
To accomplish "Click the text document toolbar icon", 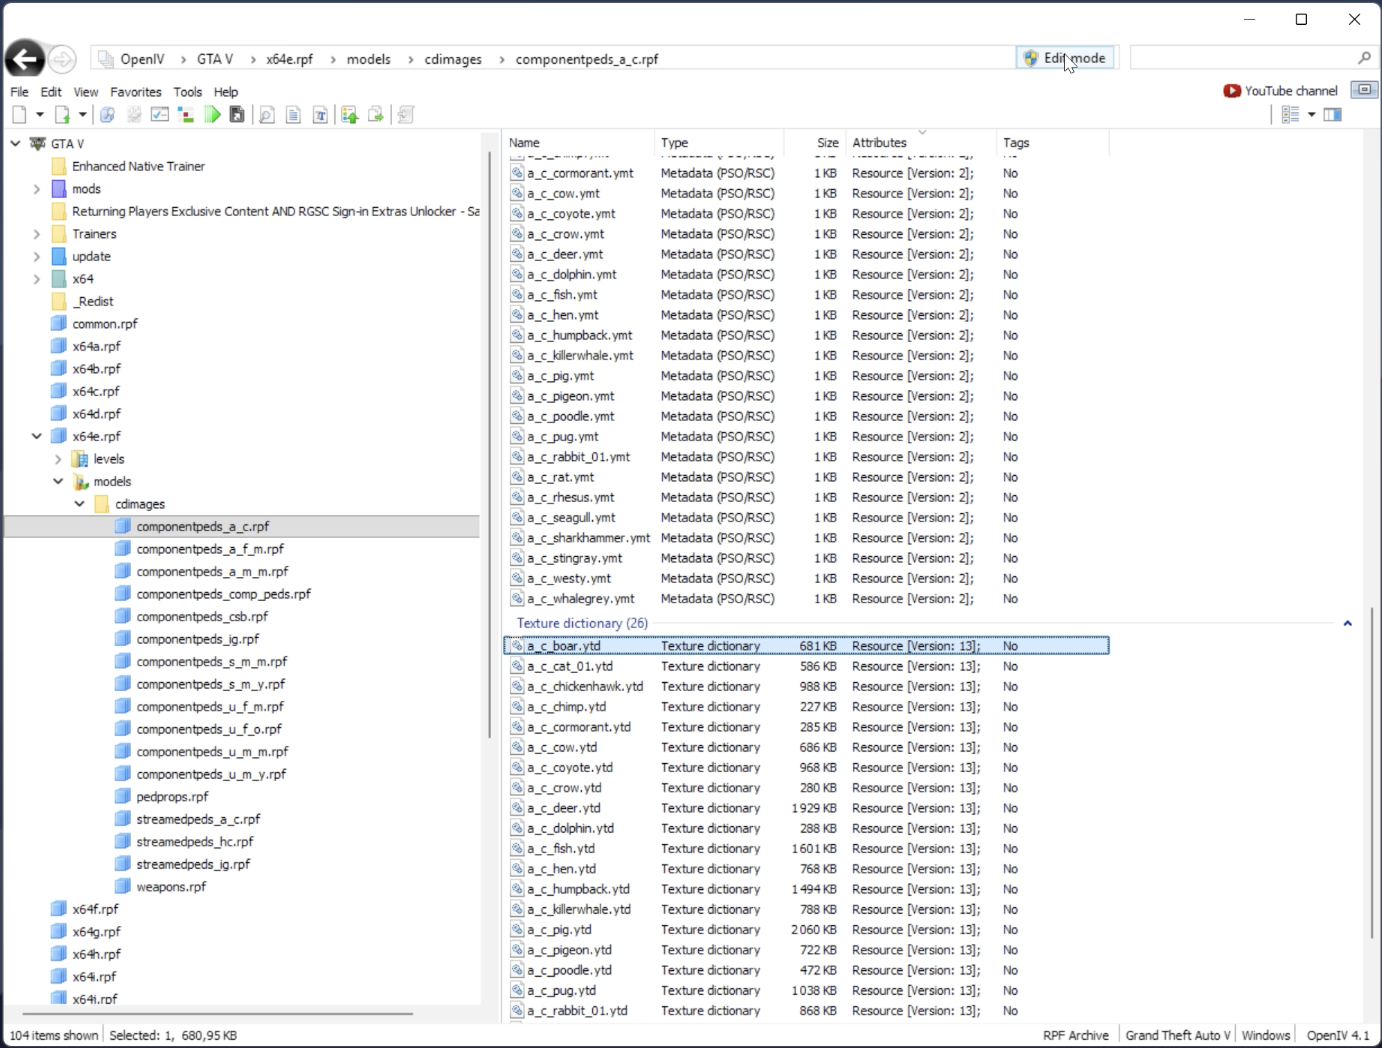I will tap(293, 115).
